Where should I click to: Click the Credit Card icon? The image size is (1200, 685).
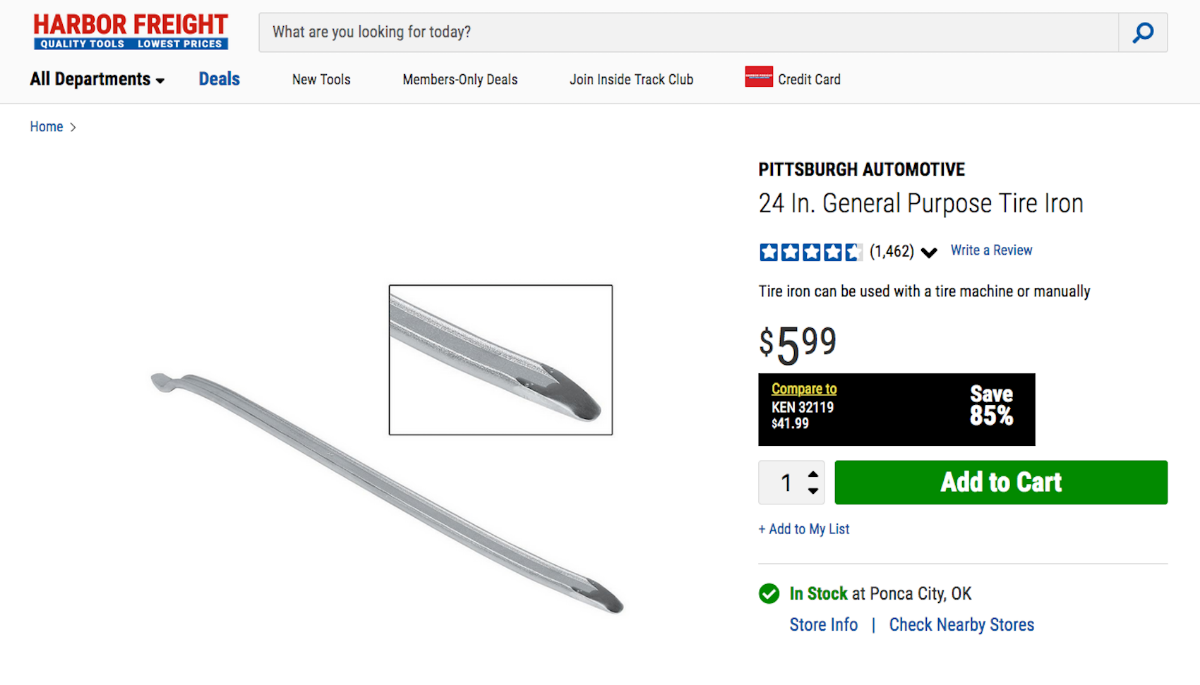tap(759, 77)
